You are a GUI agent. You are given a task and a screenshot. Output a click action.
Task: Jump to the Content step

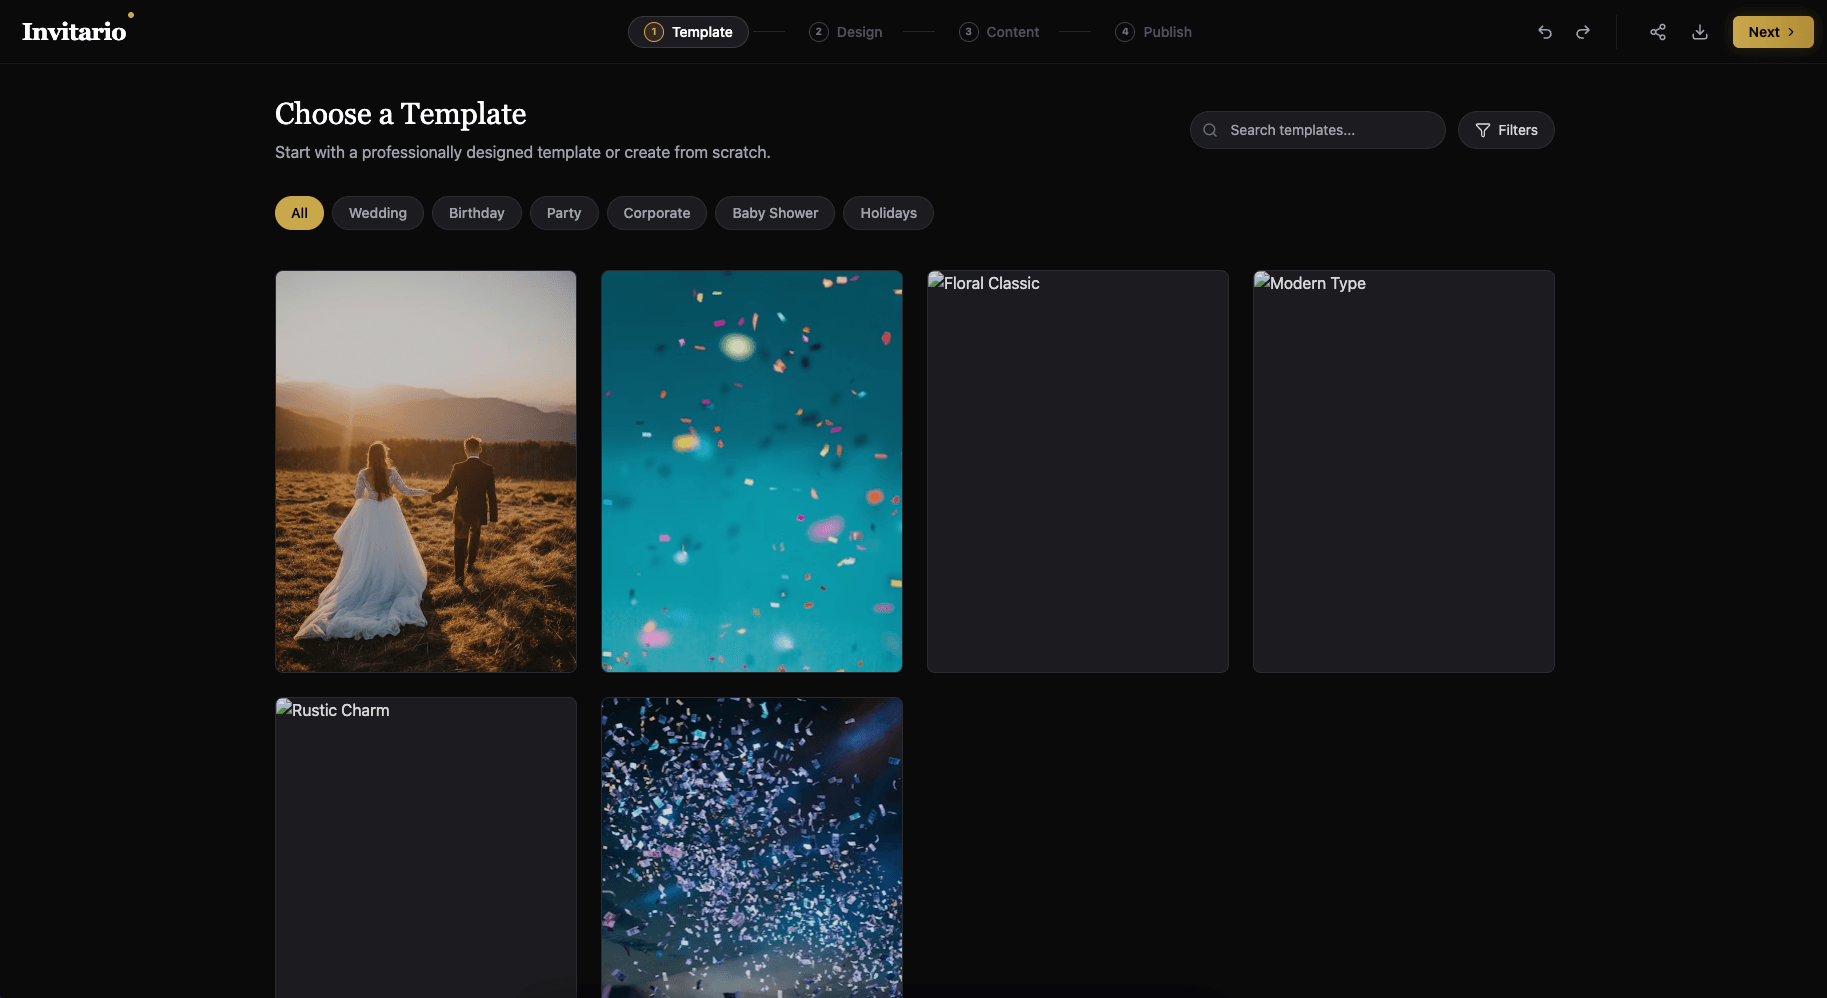999,32
